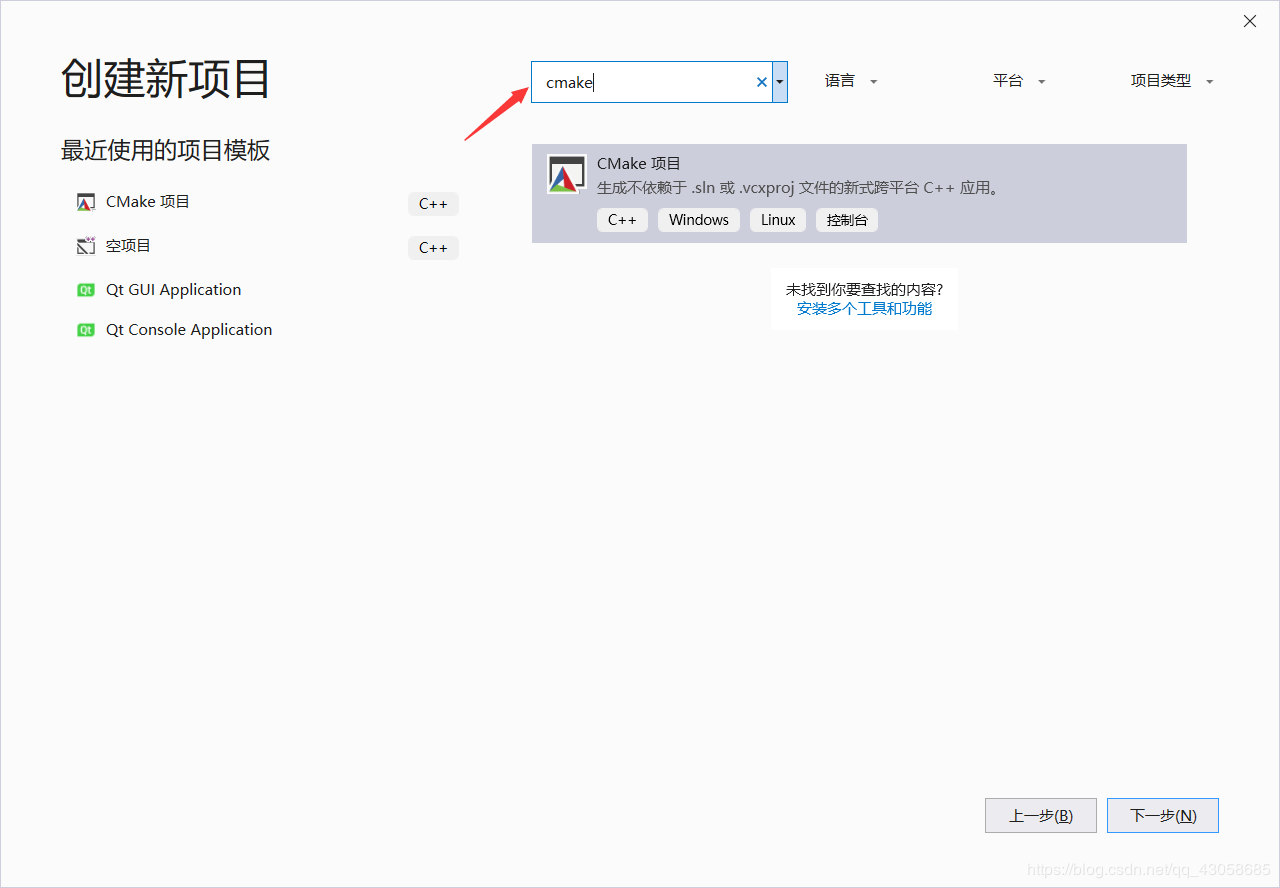Click the C++ badge next to 空项目
The image size is (1280, 888).
click(x=433, y=247)
